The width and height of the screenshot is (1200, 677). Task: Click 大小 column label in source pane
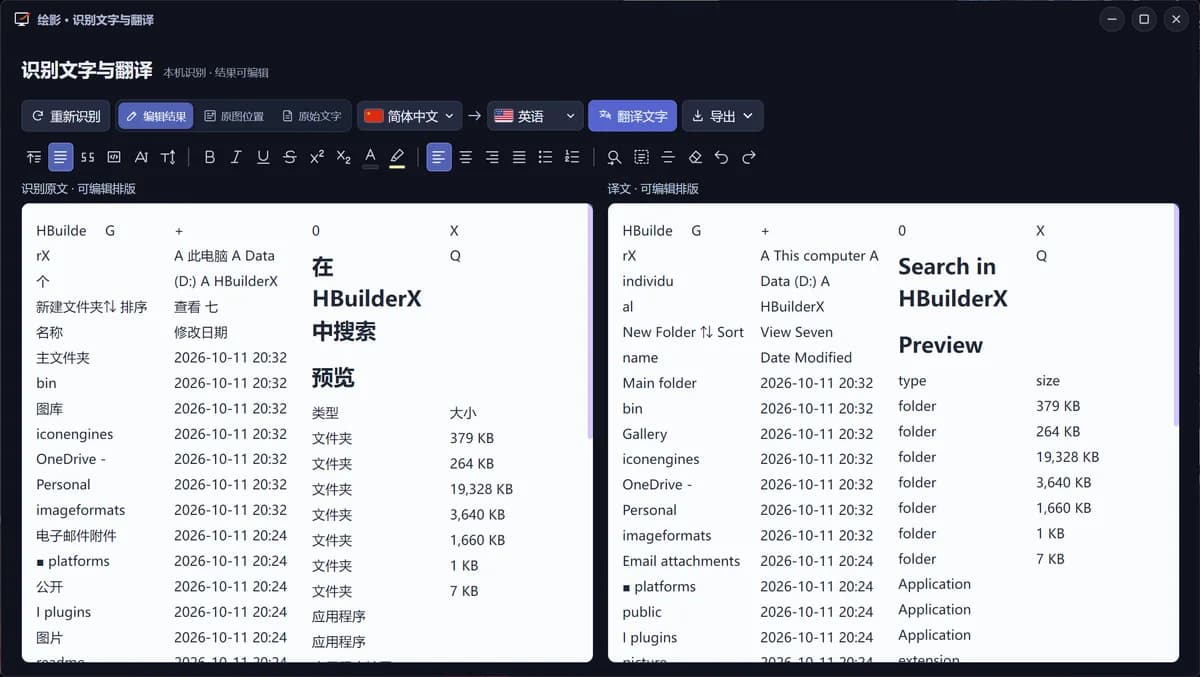click(463, 412)
